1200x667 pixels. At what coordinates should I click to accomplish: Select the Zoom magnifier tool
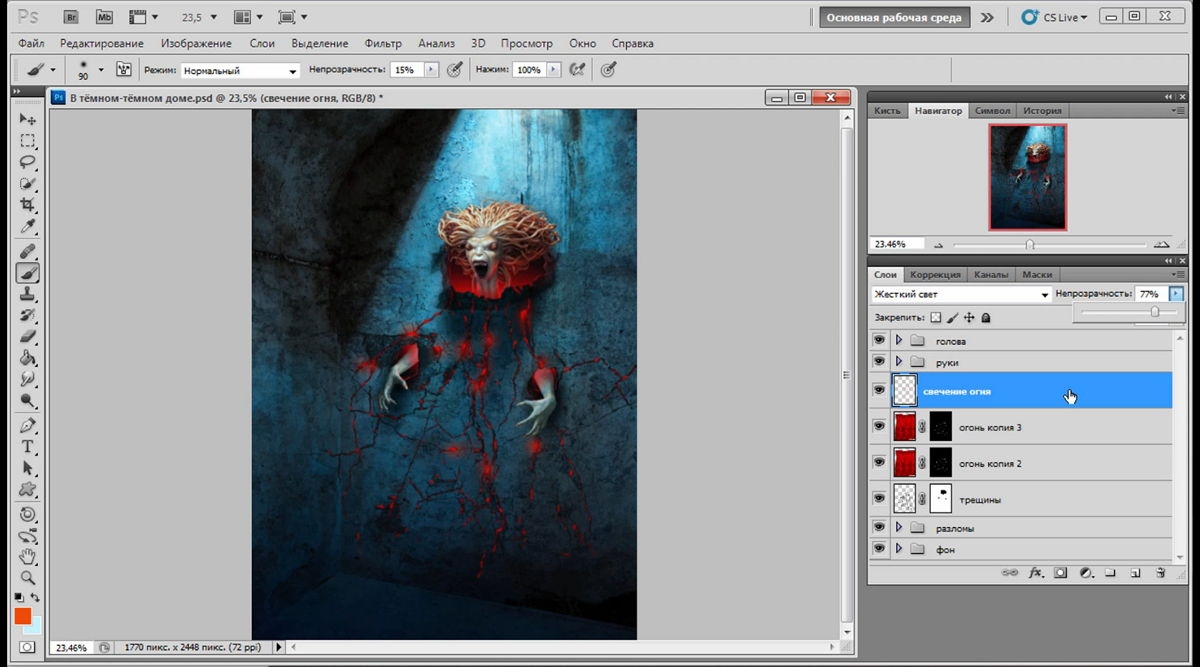click(x=28, y=578)
